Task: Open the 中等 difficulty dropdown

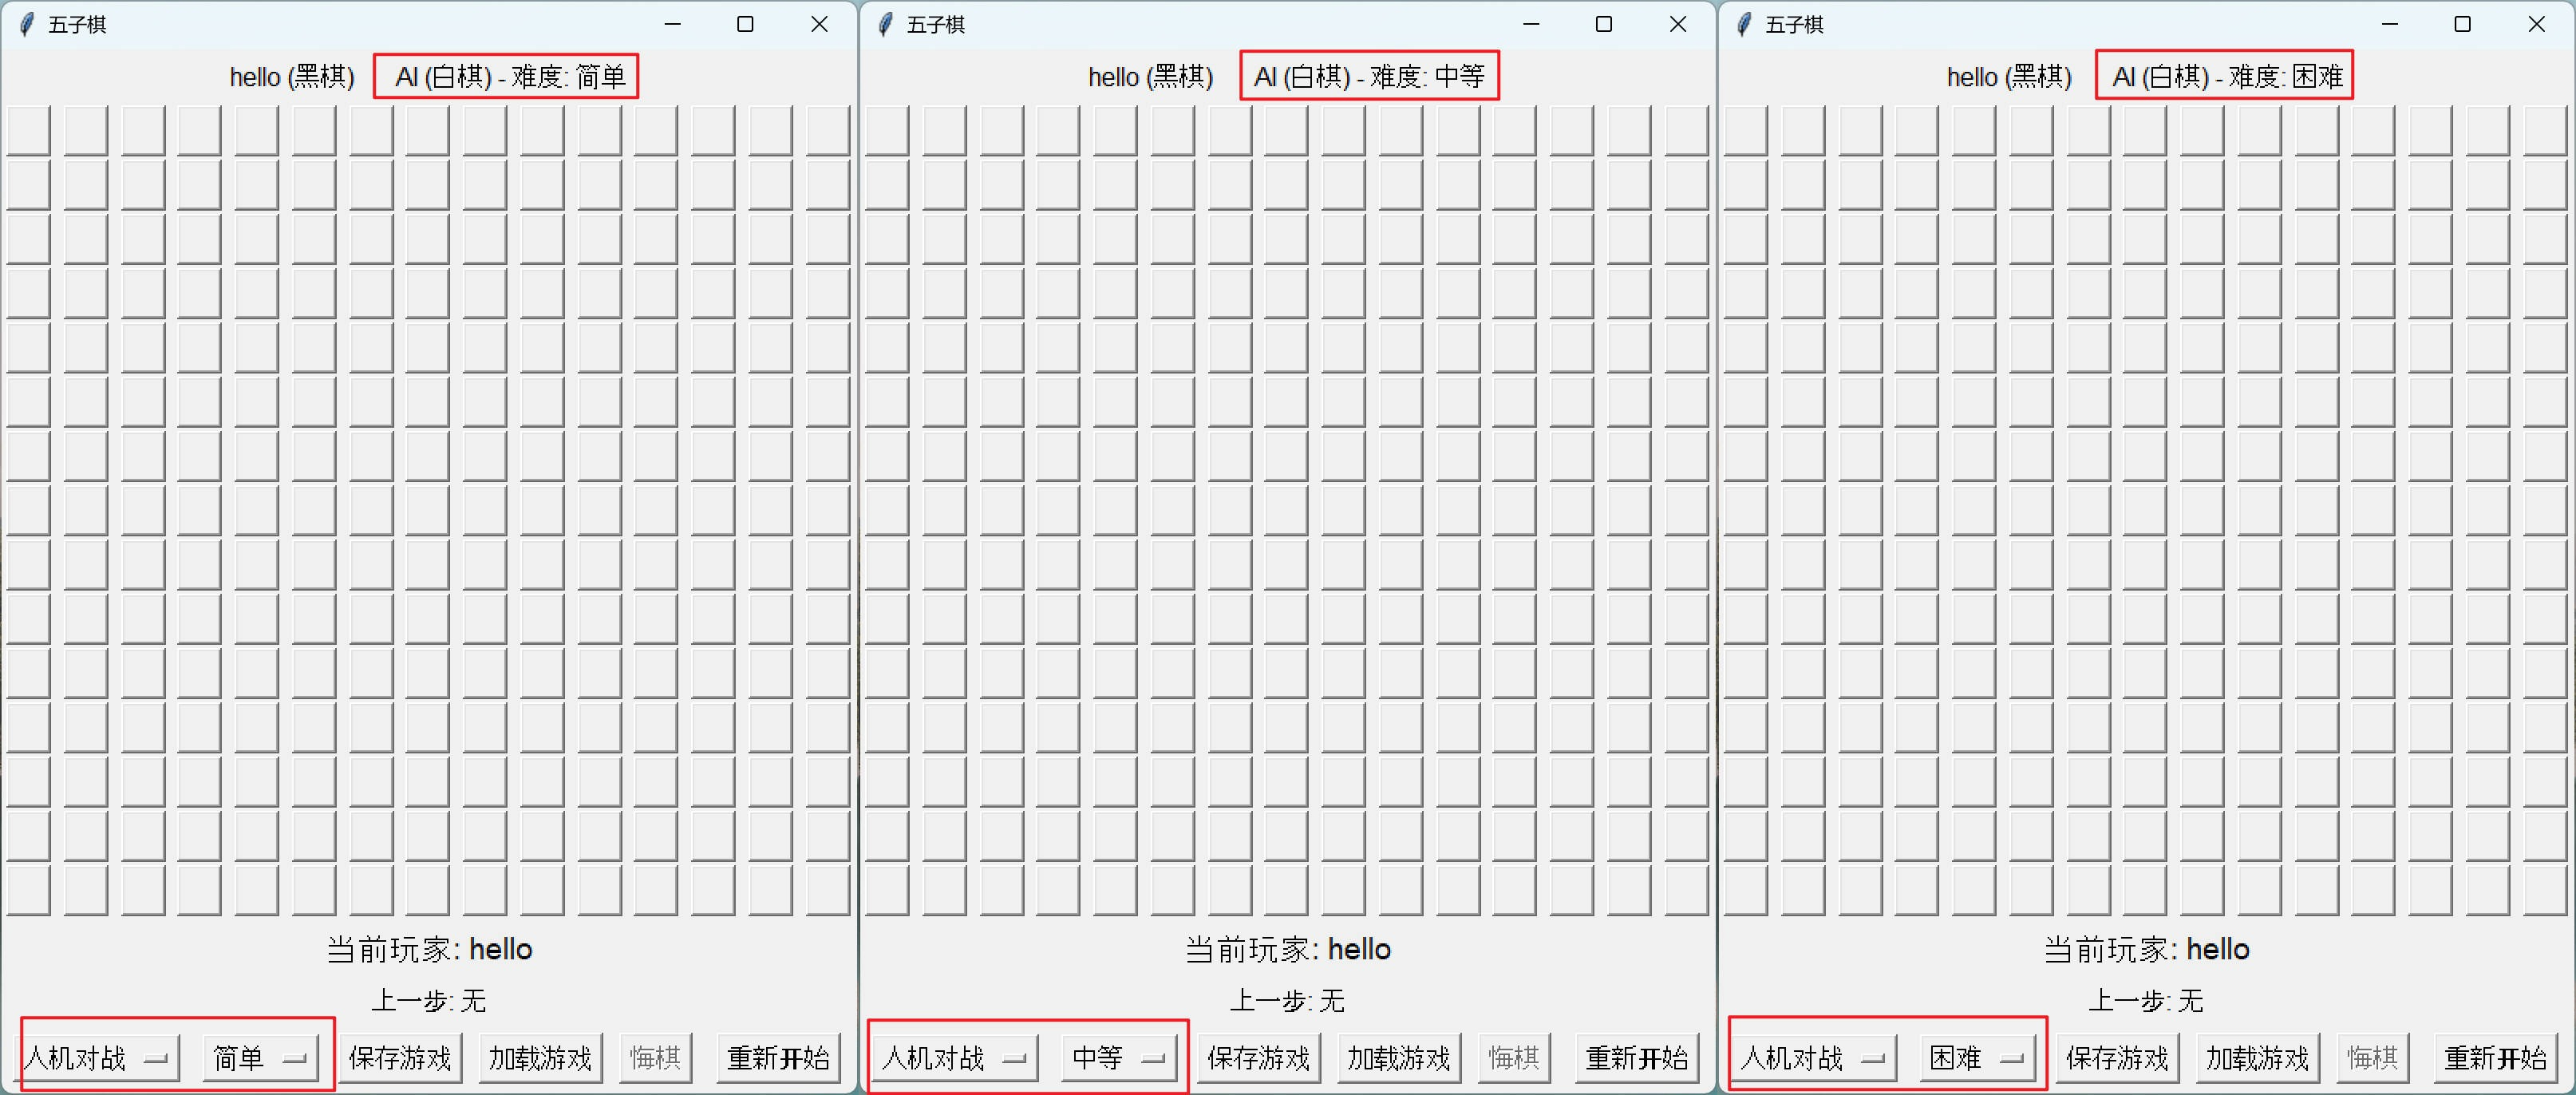Action: pyautogui.click(x=1119, y=1058)
